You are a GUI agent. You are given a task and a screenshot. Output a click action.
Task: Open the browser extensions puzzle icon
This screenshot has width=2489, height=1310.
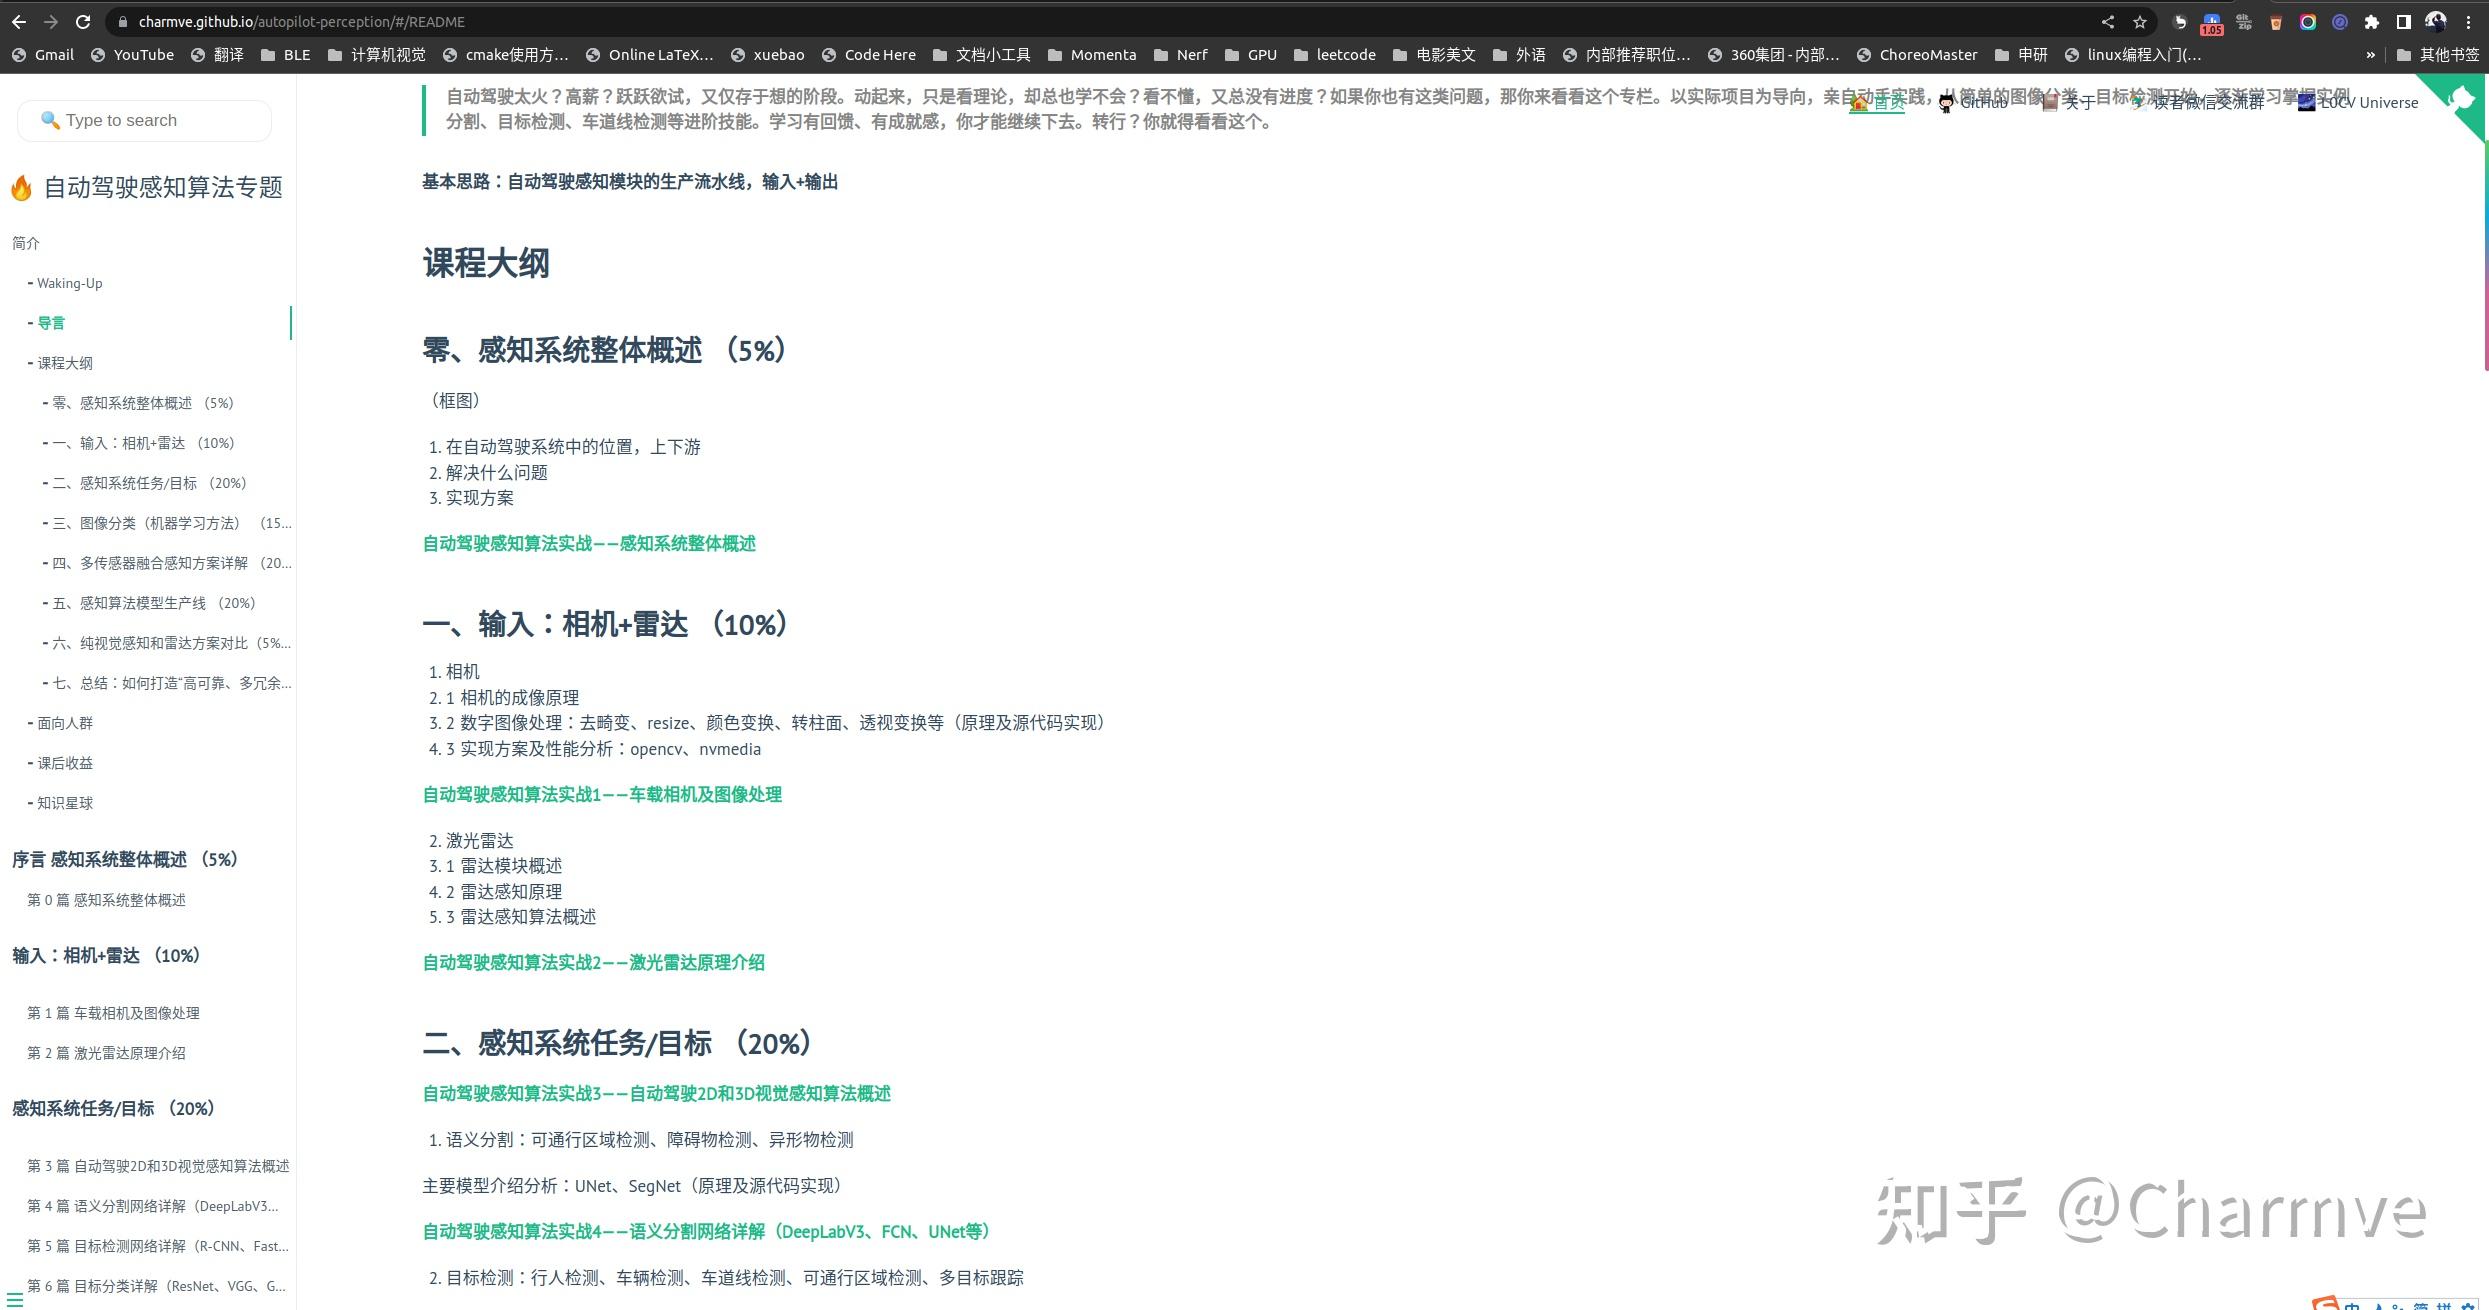(x=2374, y=21)
